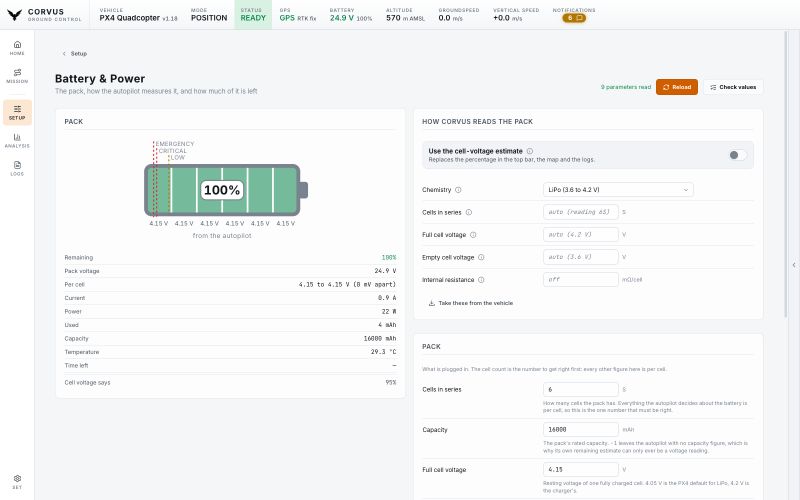Viewport: 800px width, 500px height.
Task: Click the Battery & Power heading
Action: pos(100,79)
